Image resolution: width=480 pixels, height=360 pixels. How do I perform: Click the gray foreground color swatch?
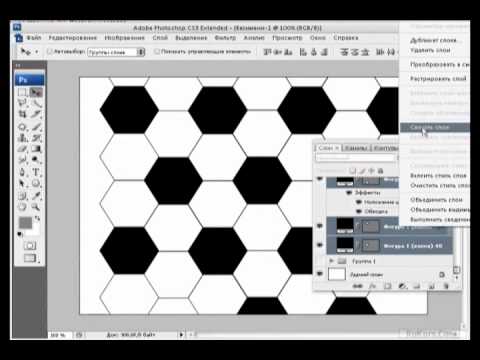(25, 222)
